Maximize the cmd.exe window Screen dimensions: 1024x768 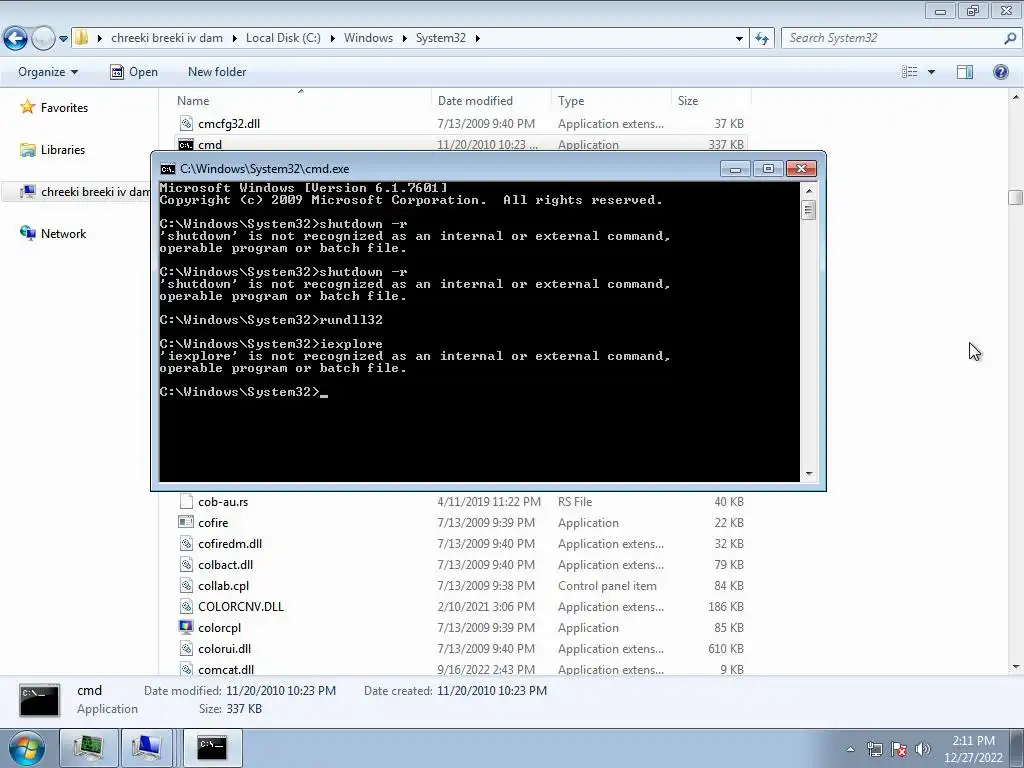(768, 169)
